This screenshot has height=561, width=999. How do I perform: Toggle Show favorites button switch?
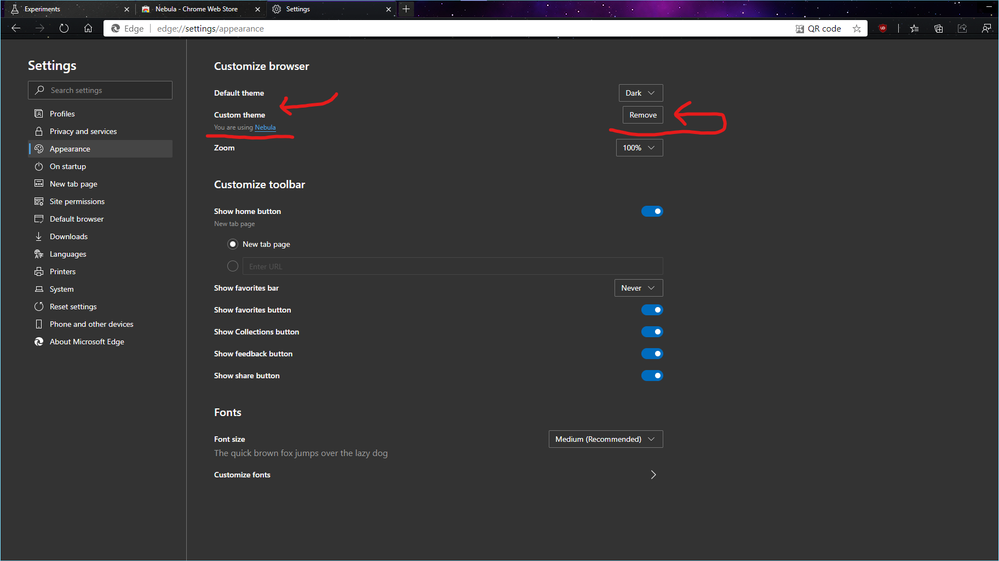pos(652,310)
